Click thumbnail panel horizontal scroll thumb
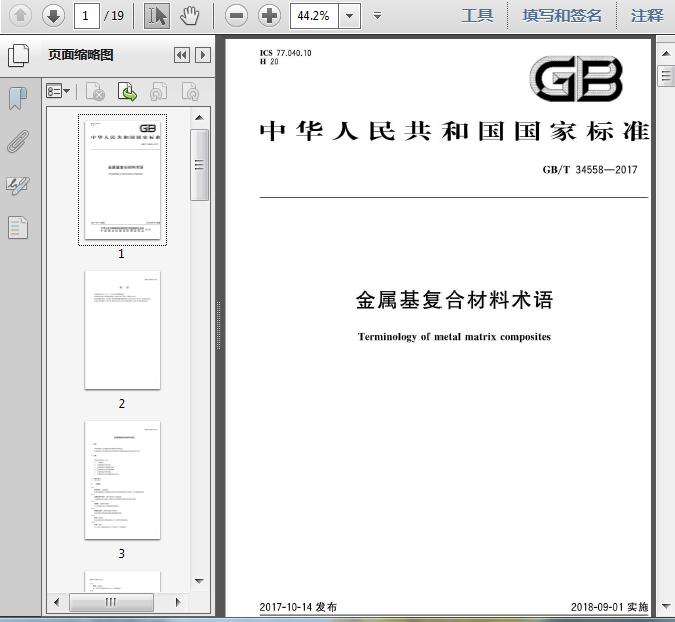675x622 pixels. pos(111,602)
